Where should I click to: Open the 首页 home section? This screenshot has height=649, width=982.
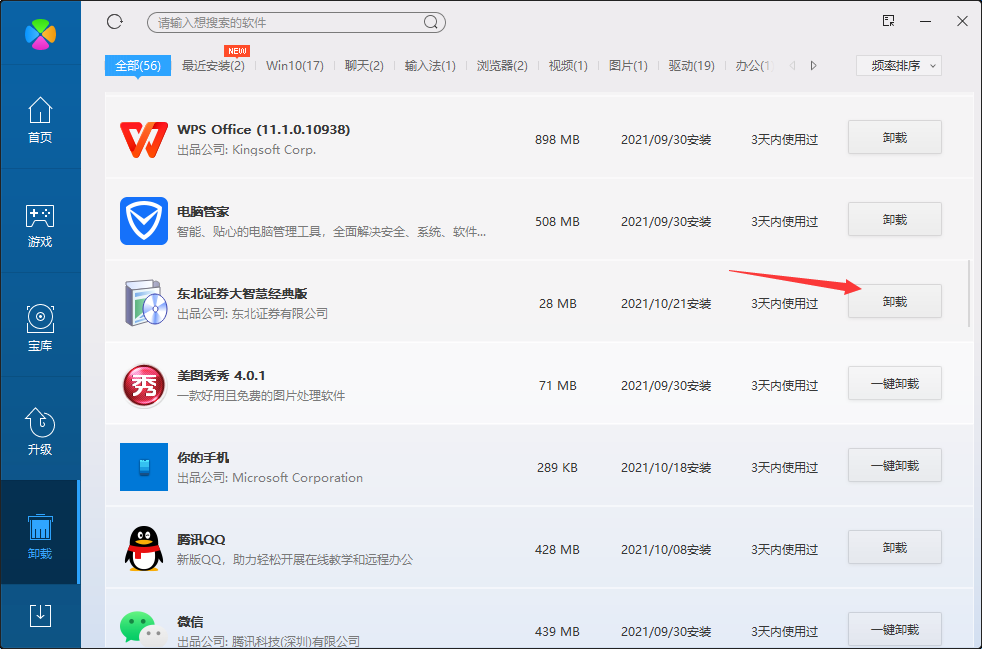tap(40, 120)
